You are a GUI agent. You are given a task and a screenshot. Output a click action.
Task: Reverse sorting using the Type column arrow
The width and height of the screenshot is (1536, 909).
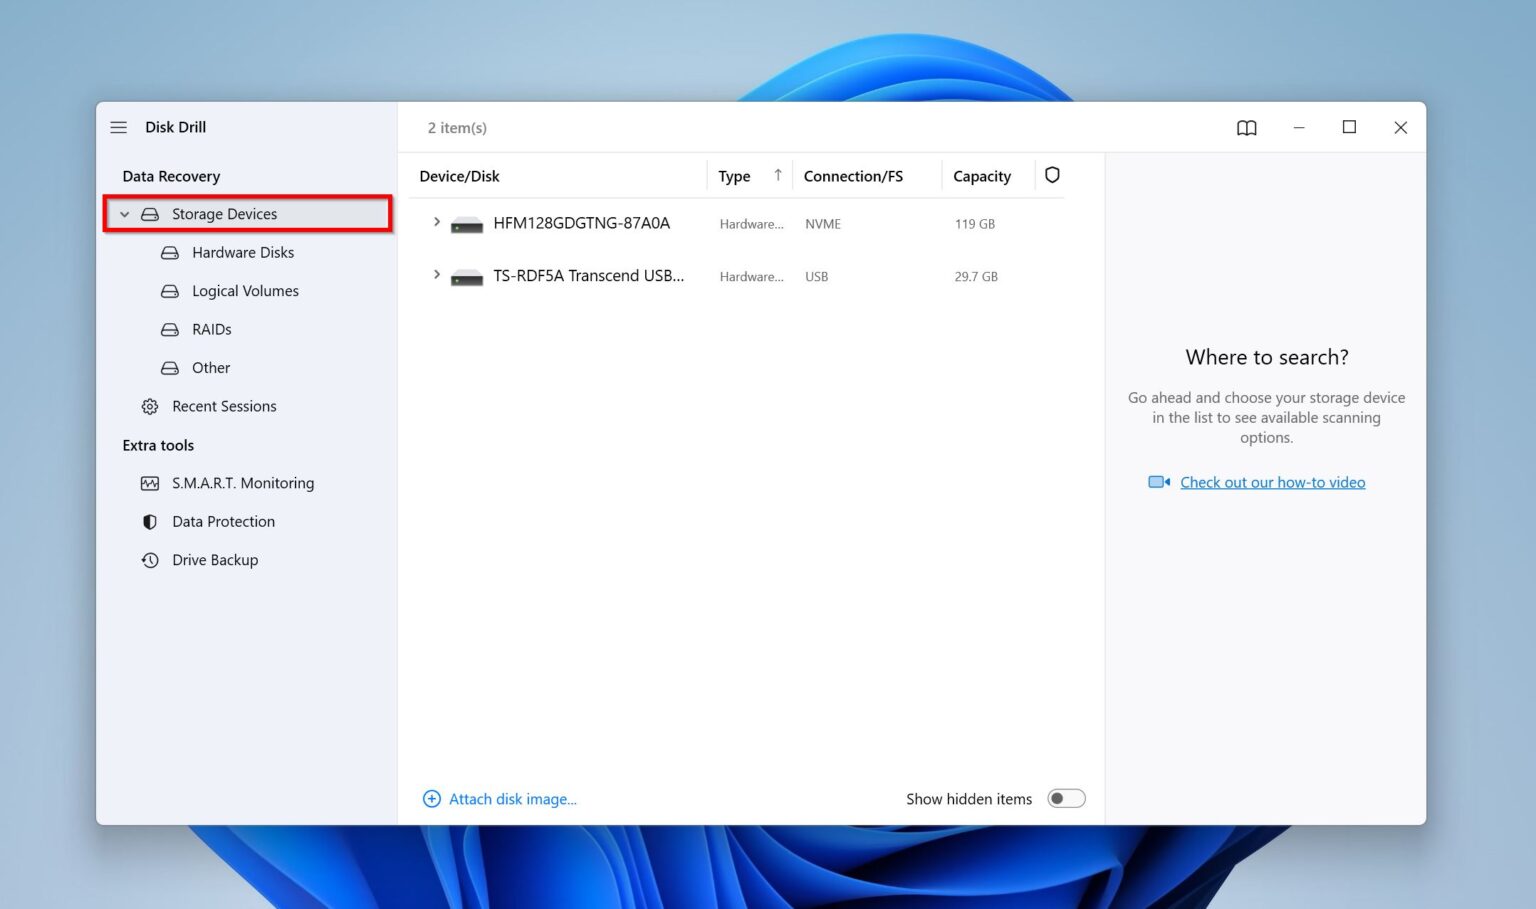click(776, 174)
